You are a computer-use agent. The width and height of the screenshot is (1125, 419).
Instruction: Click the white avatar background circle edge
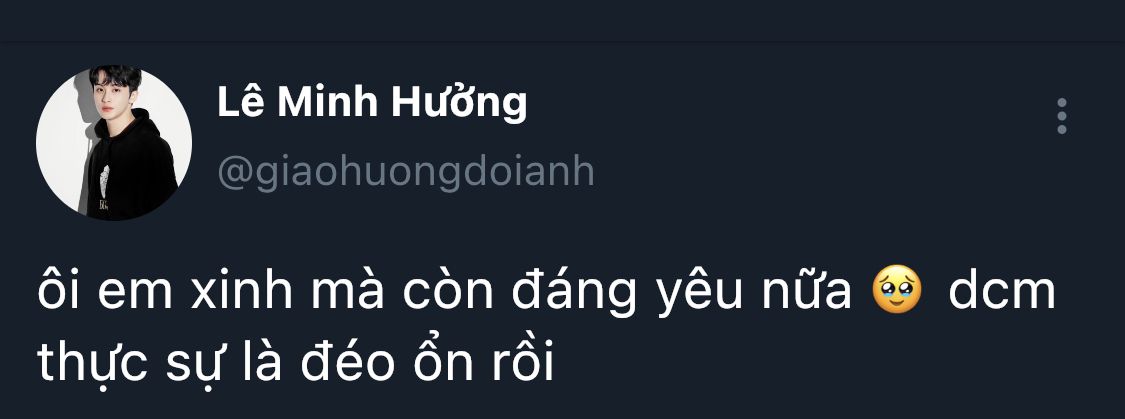tap(50, 143)
